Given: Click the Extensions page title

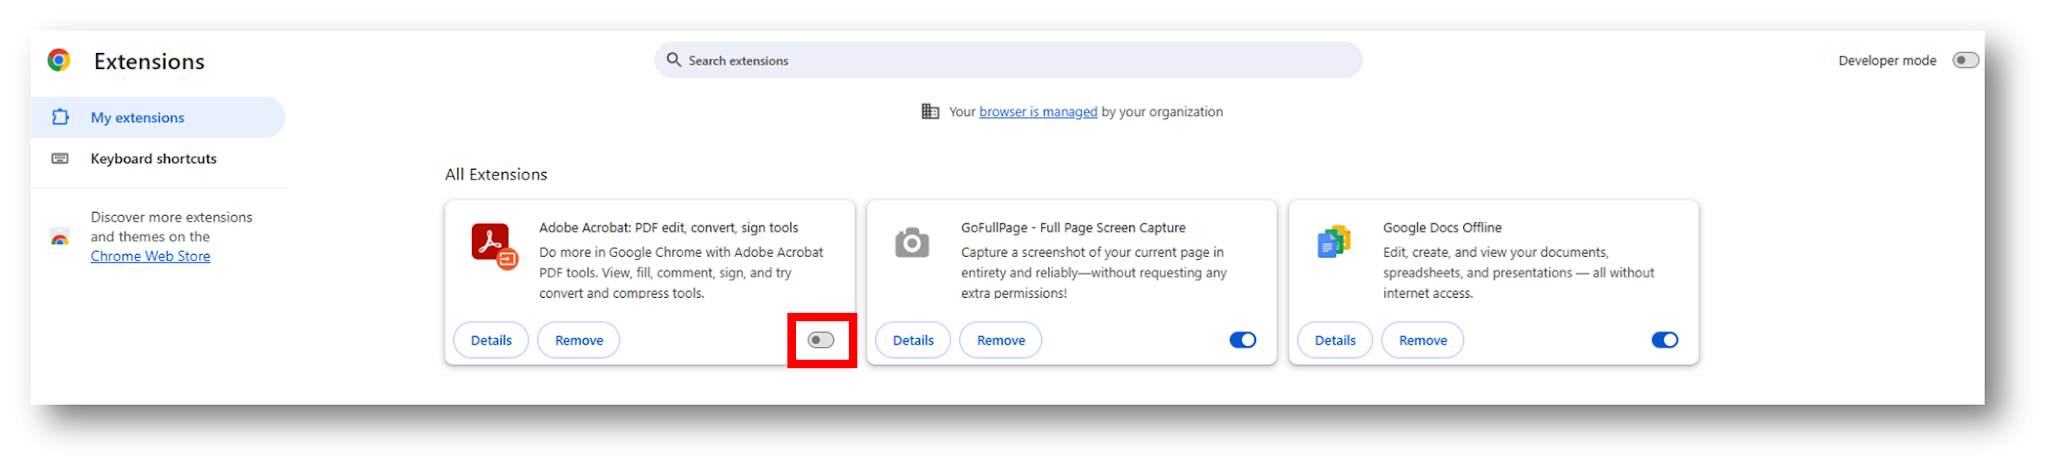Looking at the screenshot, I should point(149,61).
